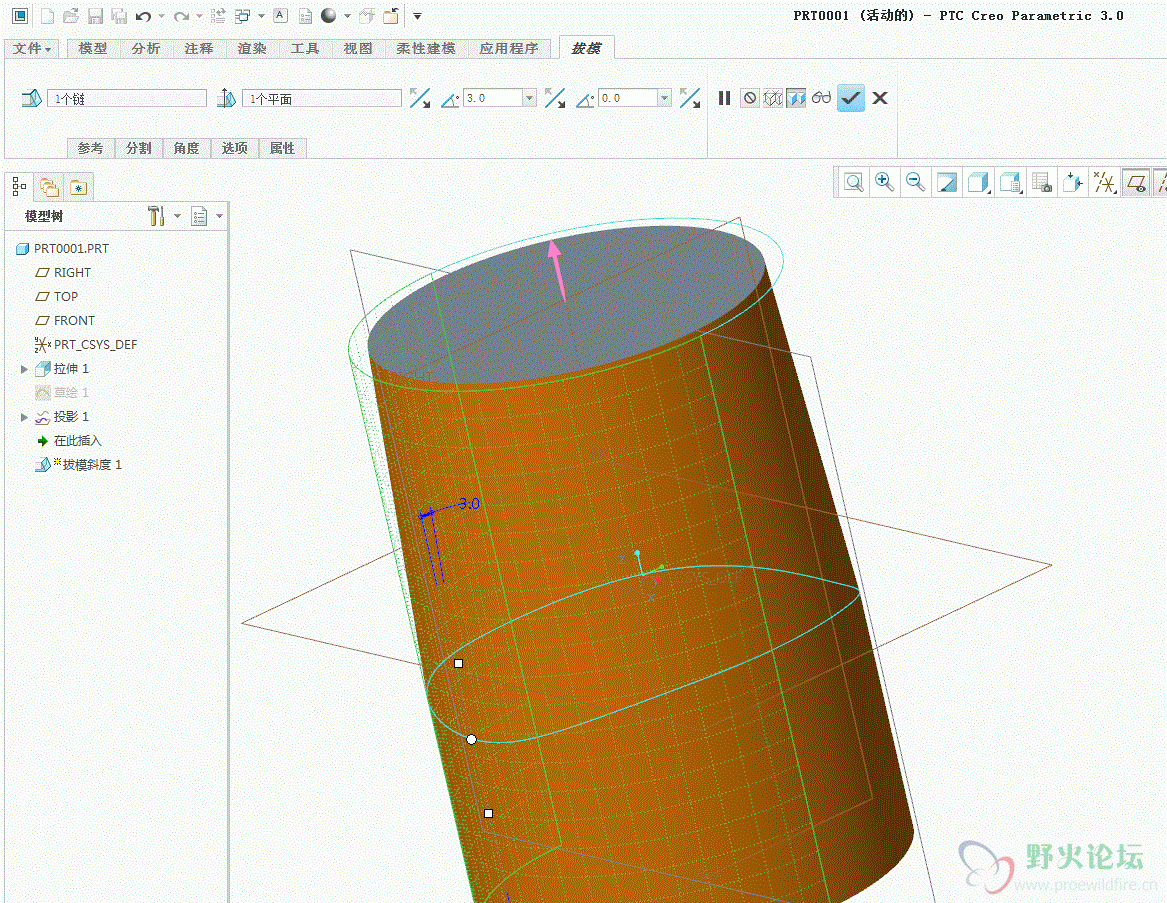
Task: Open the 0.0 angle value dropdown
Action: [x=665, y=98]
